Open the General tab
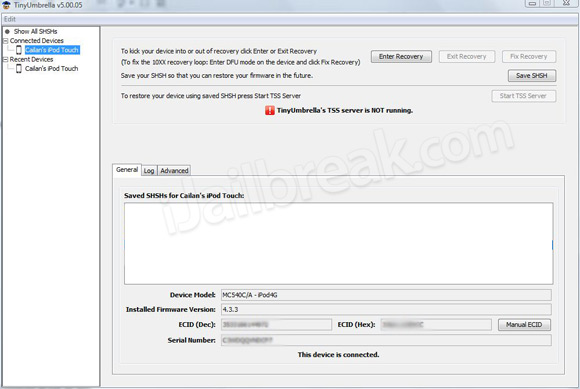 coord(127,170)
